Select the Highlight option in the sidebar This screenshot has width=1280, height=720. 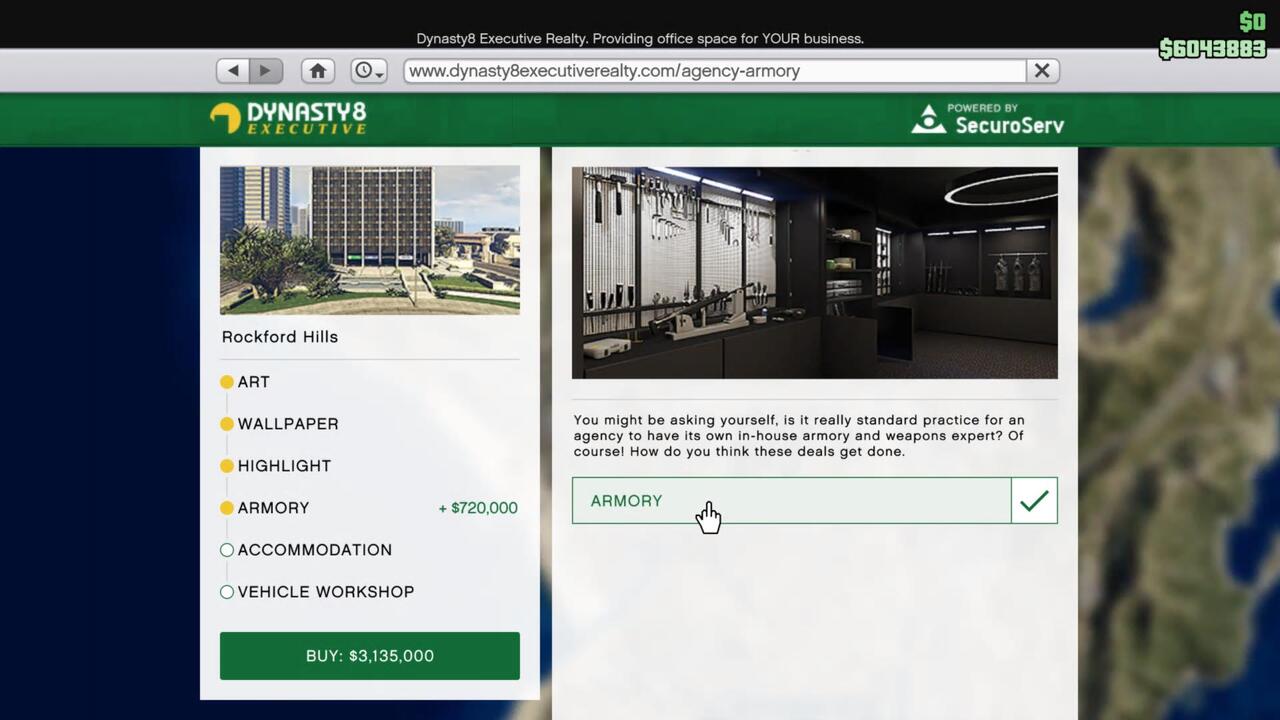click(x=284, y=466)
